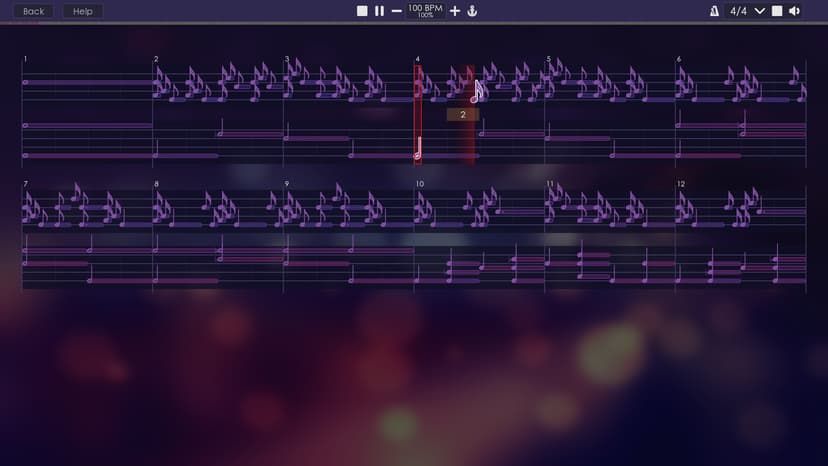Jump to measure 5 marker

click(x=549, y=59)
